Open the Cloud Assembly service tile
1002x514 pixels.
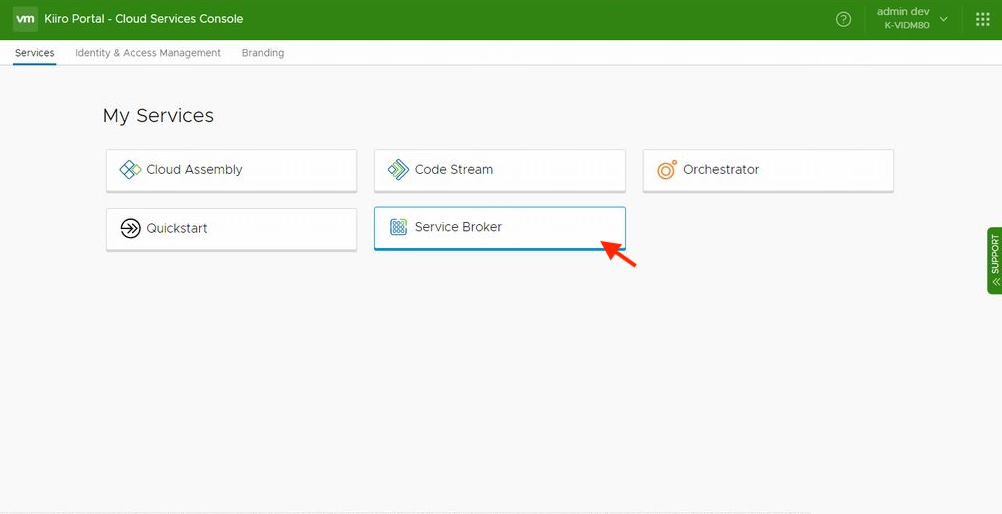point(231,170)
